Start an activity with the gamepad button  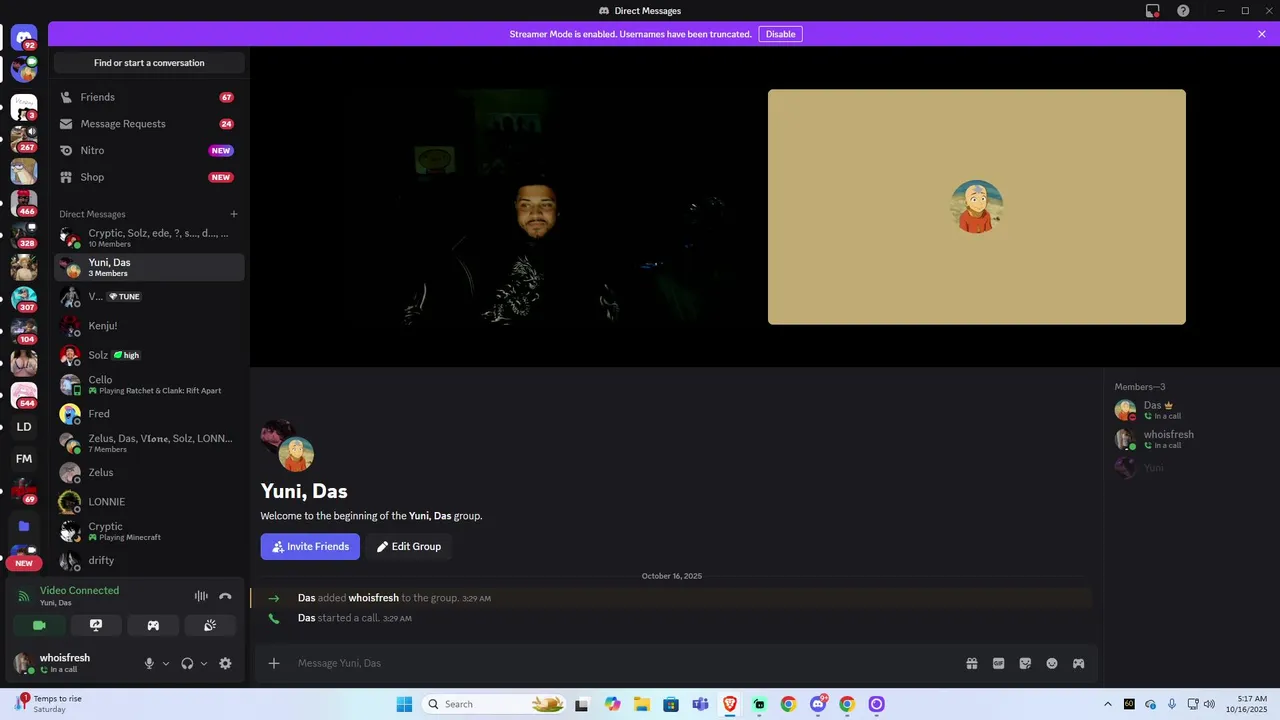[153, 625]
